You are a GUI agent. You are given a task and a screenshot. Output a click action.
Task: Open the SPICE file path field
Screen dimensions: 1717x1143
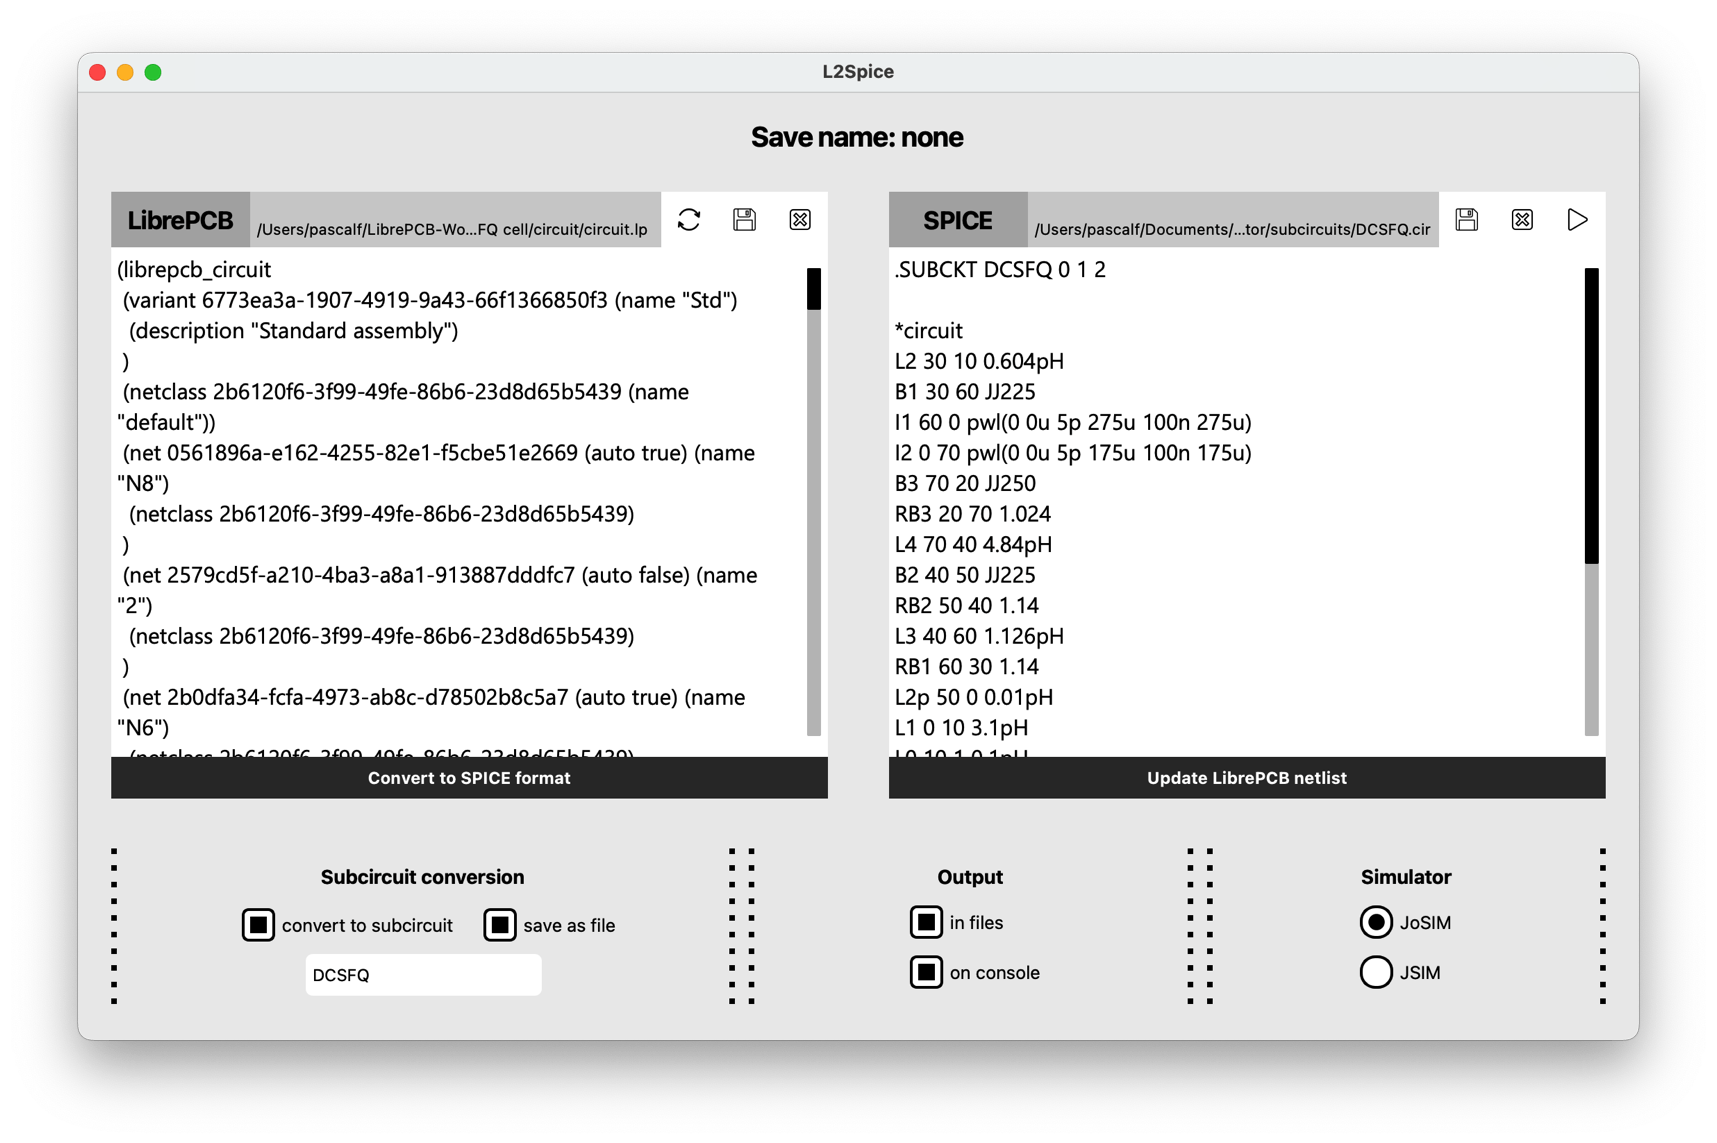1232,229
